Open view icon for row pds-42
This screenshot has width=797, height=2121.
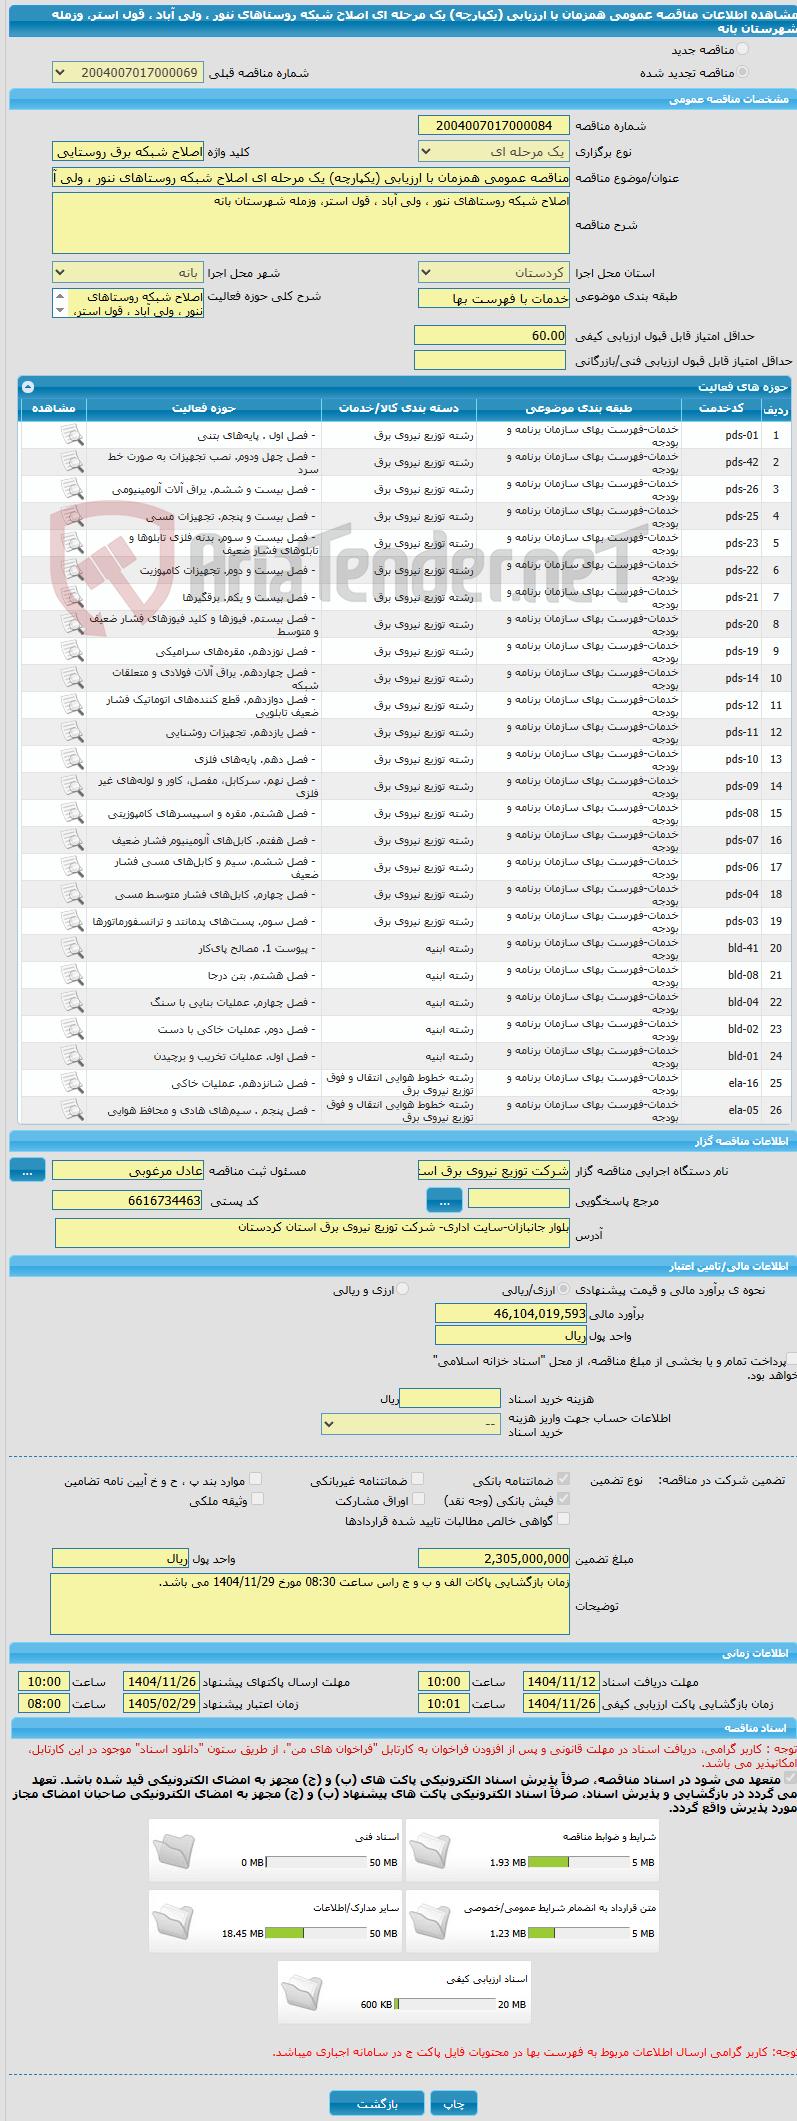click(72, 462)
